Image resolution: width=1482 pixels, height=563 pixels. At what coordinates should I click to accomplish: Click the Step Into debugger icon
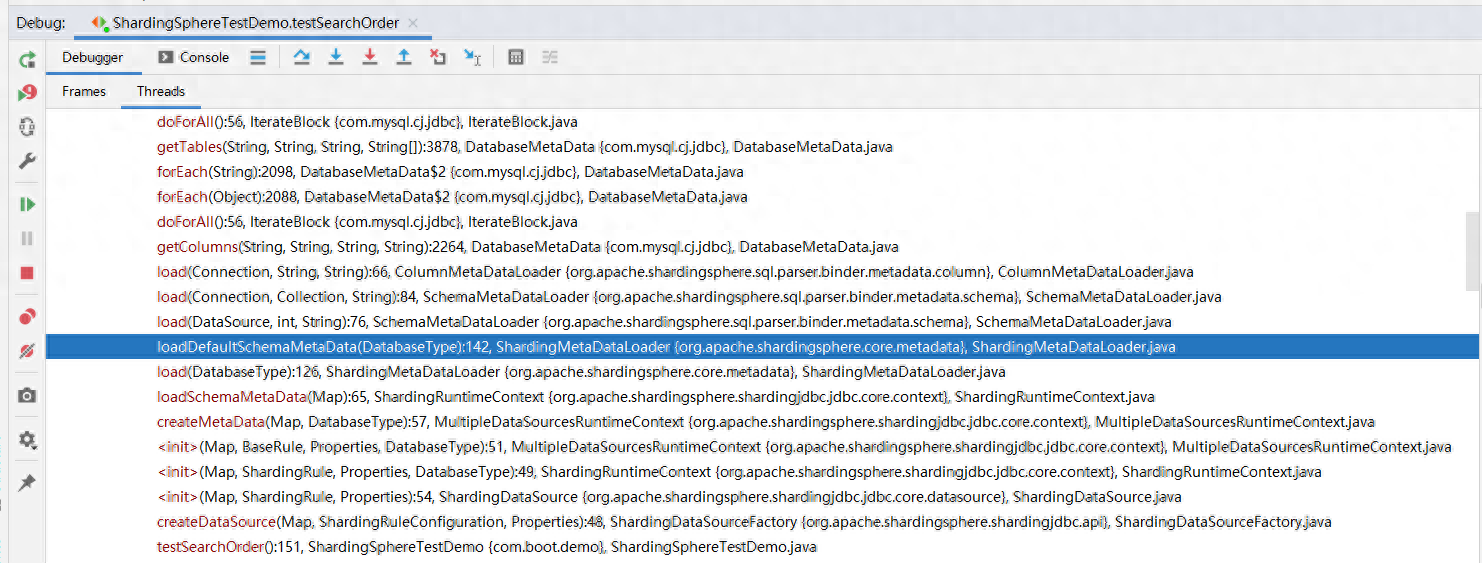pos(336,57)
